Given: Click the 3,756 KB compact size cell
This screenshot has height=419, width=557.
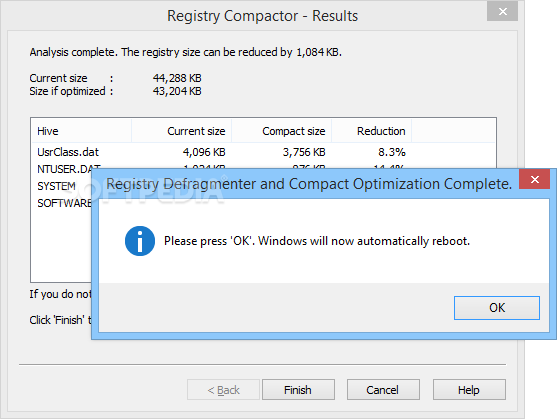Looking at the screenshot, I should 304,152.
